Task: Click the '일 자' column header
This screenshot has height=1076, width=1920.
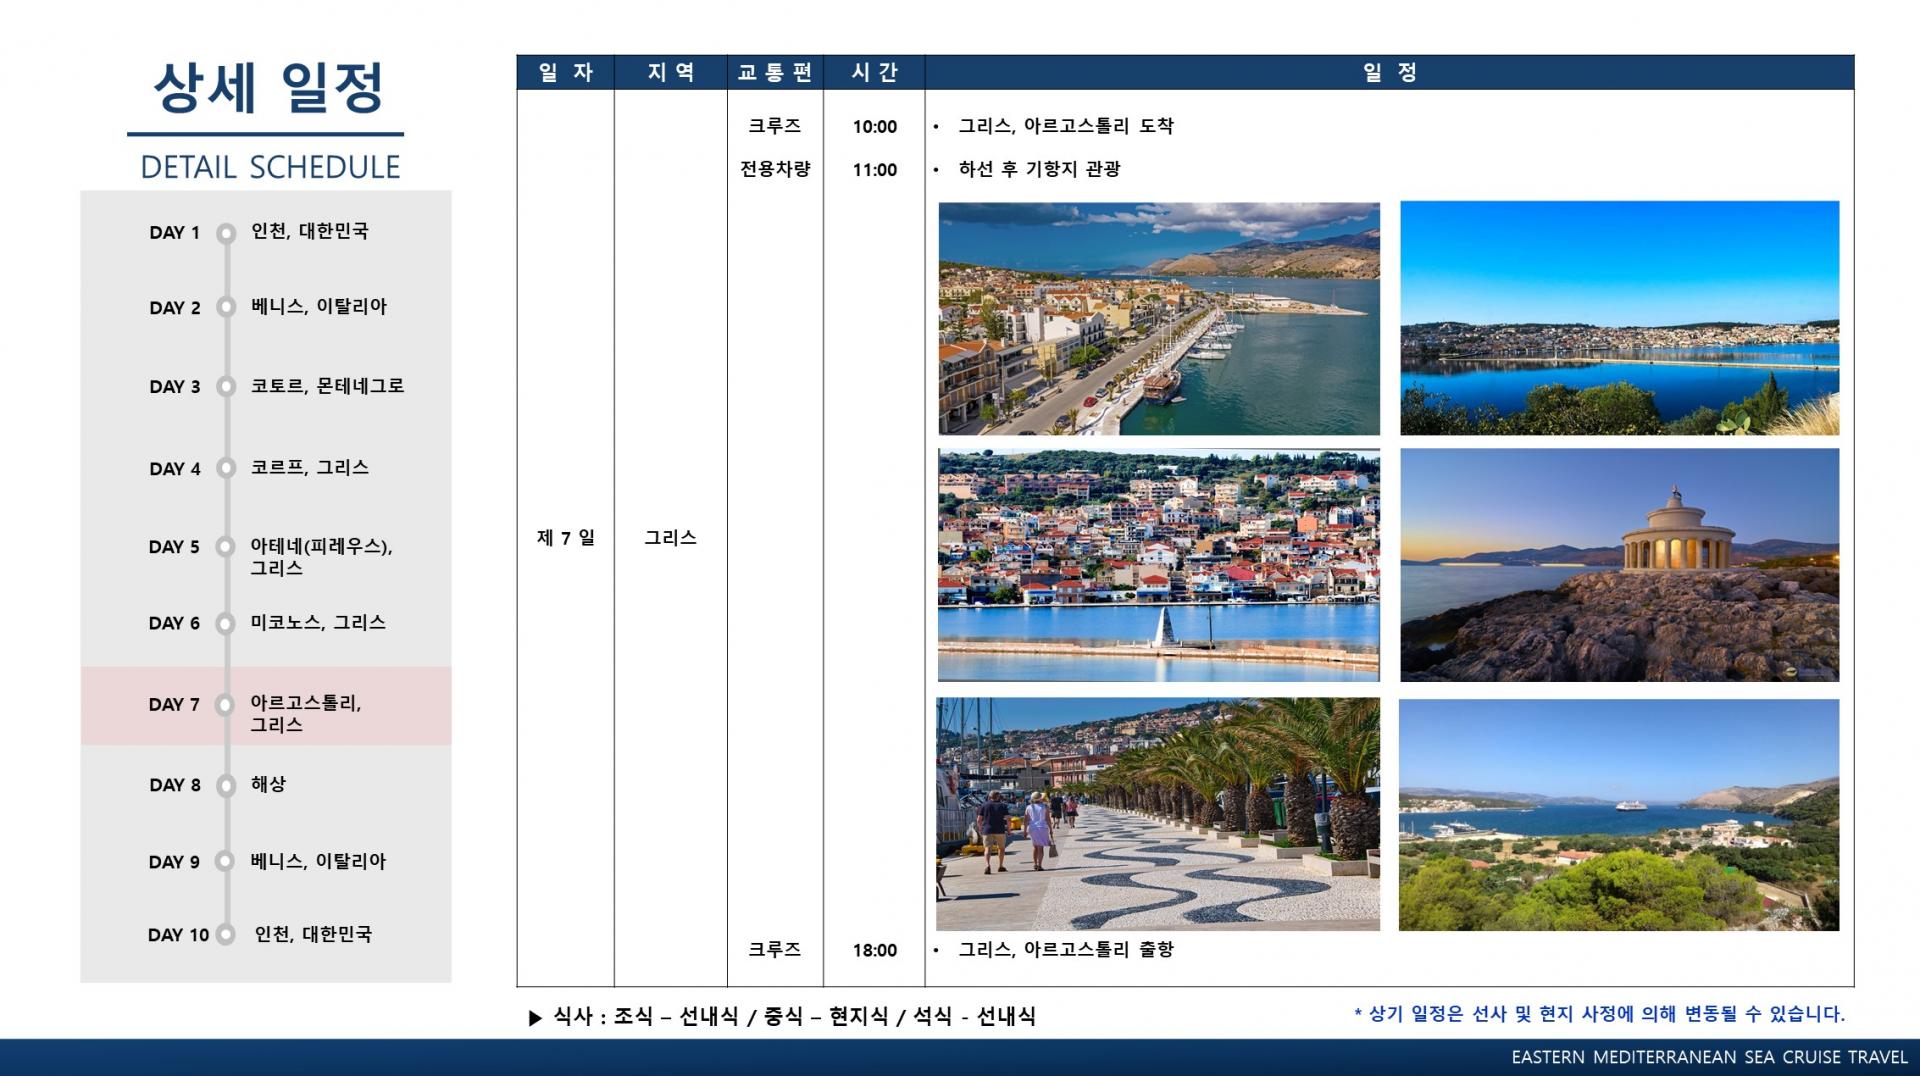Action: pos(566,72)
